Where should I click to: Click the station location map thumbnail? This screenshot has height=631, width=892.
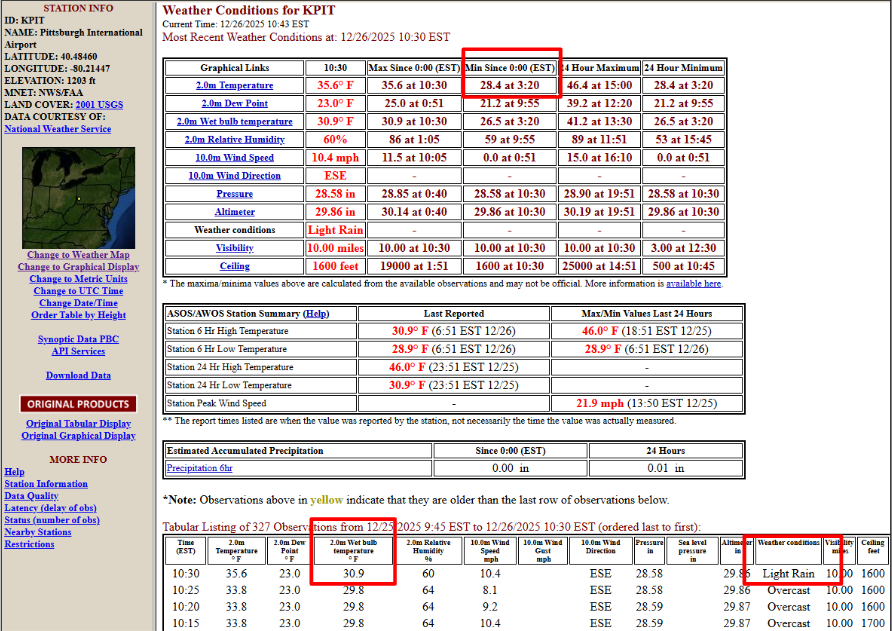[79, 197]
